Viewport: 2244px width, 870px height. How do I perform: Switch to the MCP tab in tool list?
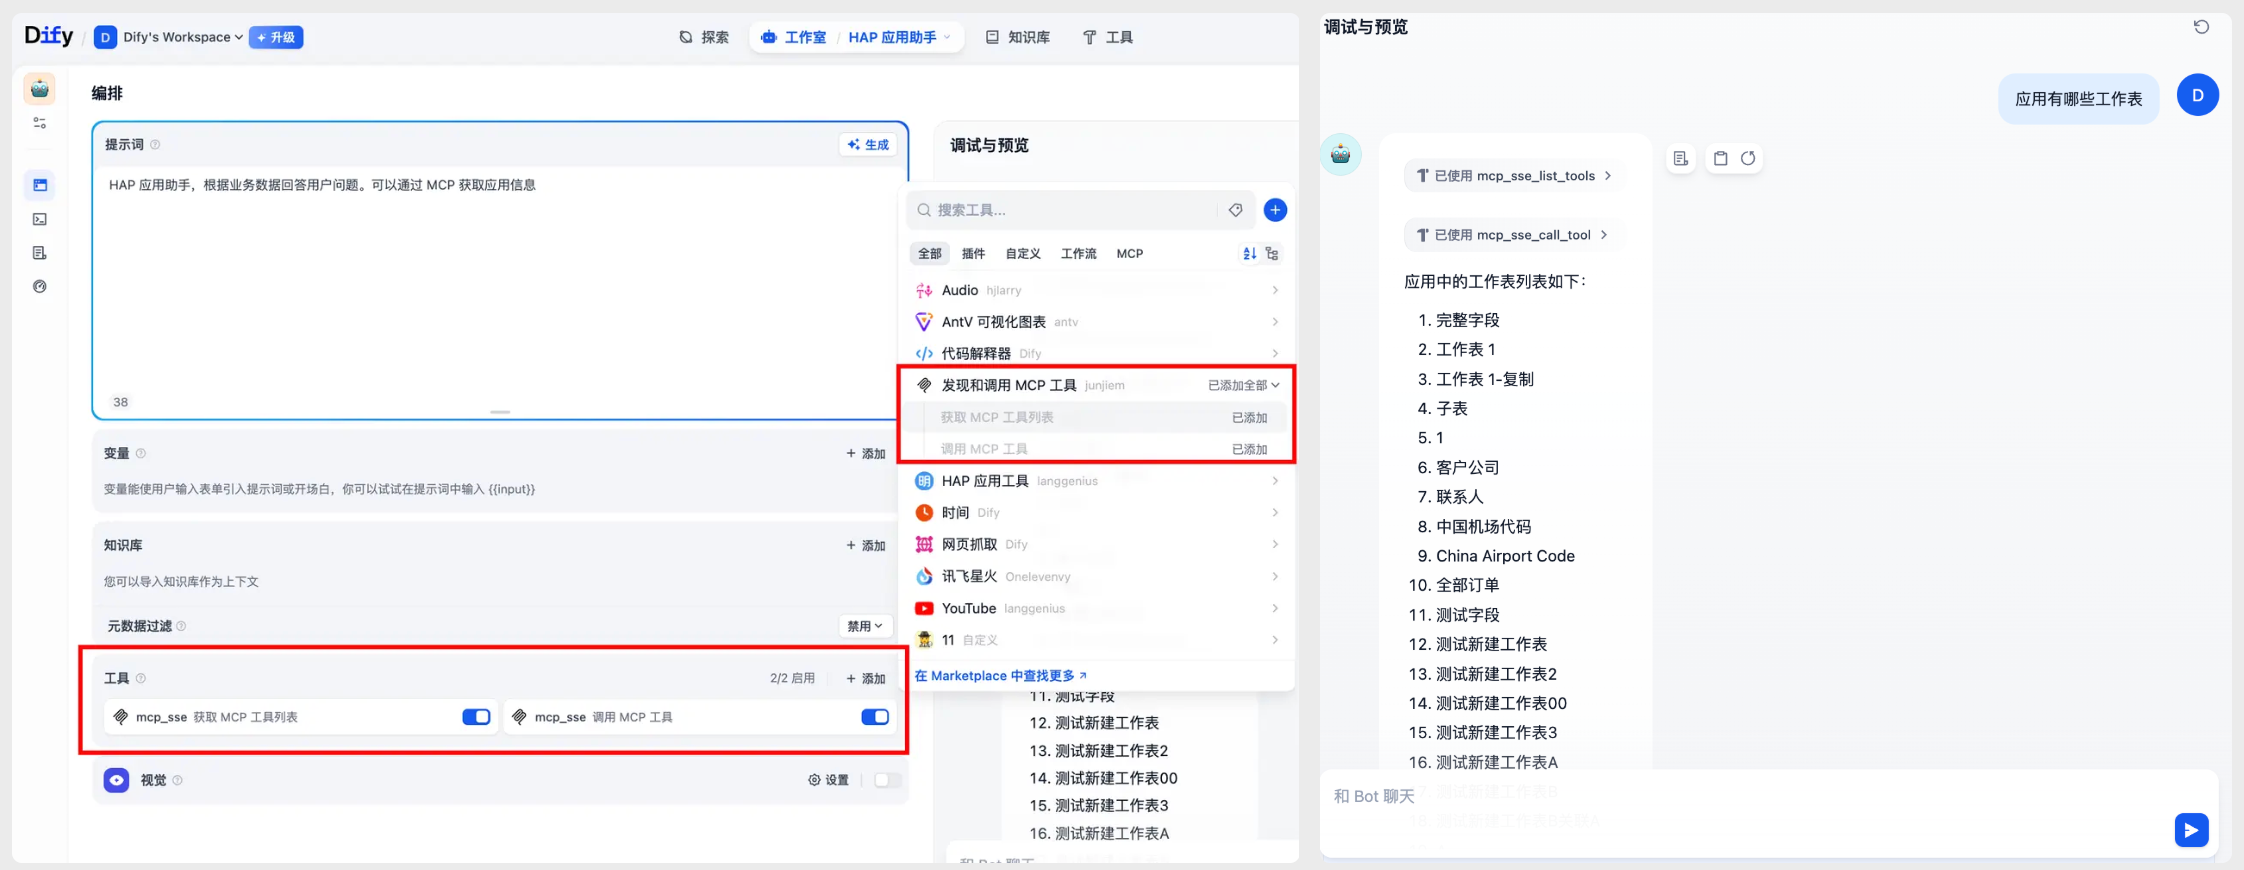tap(1129, 254)
